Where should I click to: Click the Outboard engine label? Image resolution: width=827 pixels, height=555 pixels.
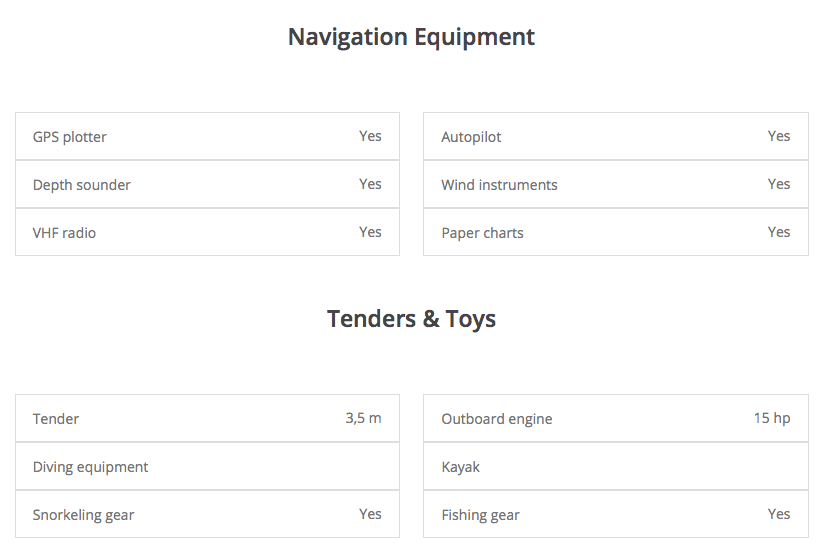point(496,419)
